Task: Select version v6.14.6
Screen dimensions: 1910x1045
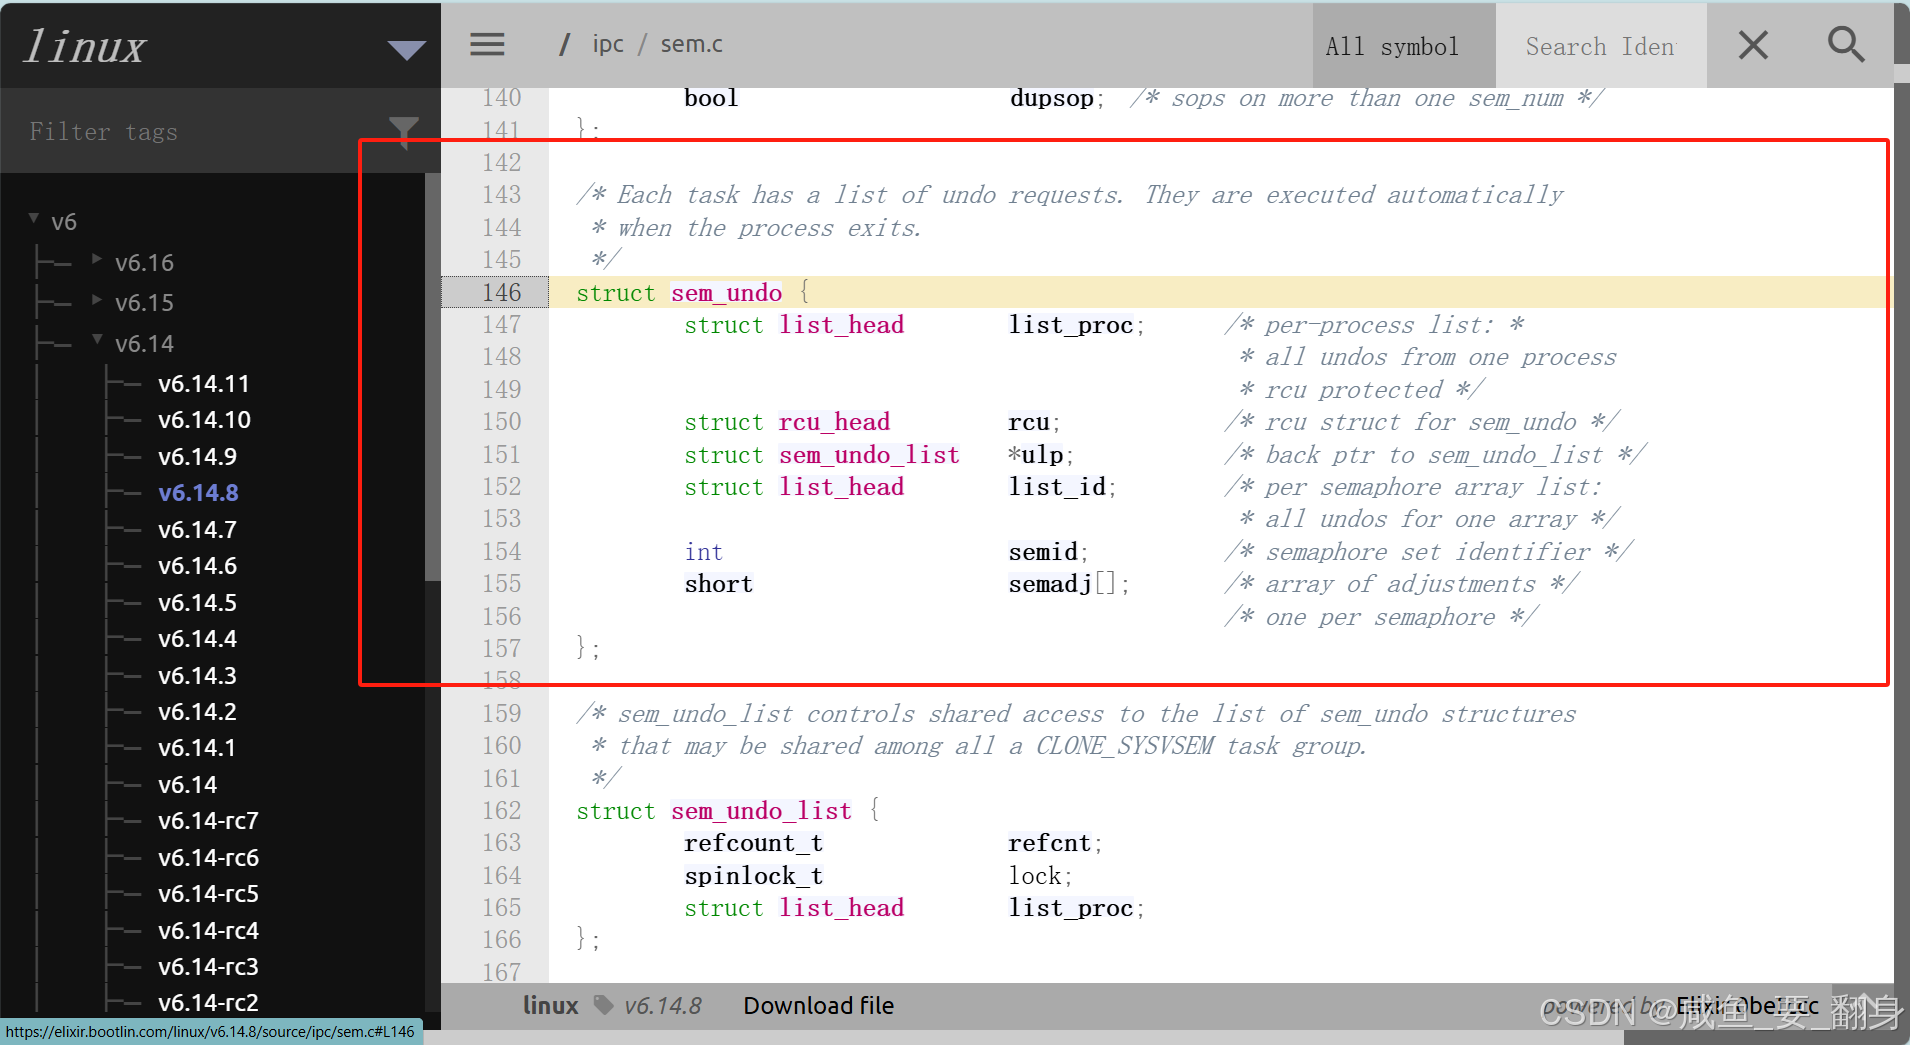Action: click(x=198, y=566)
